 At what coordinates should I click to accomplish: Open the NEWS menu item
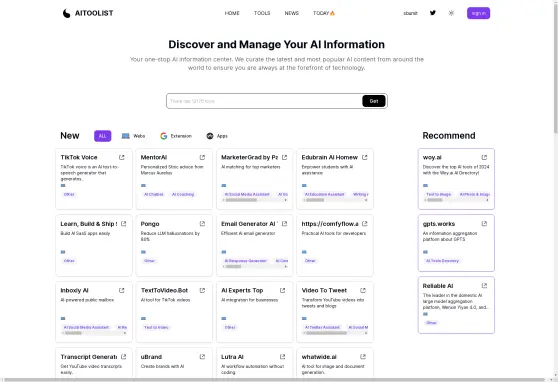(291, 13)
